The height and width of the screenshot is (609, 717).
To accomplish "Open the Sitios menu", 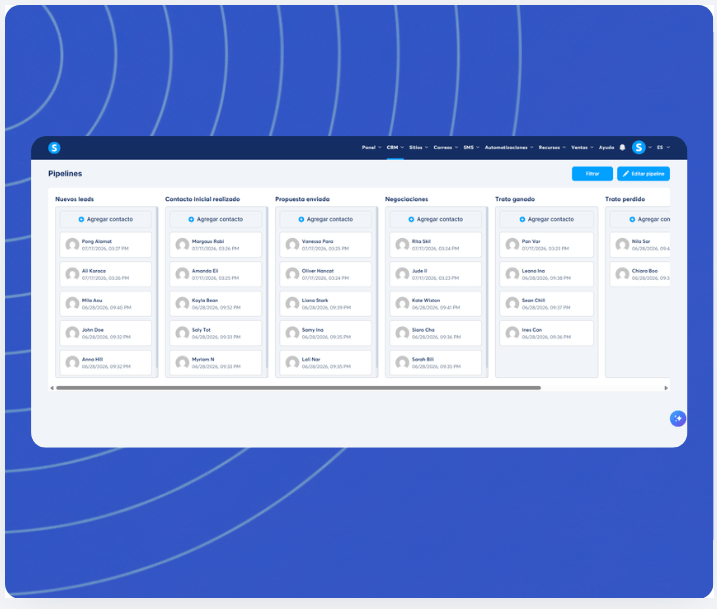I will [418, 147].
